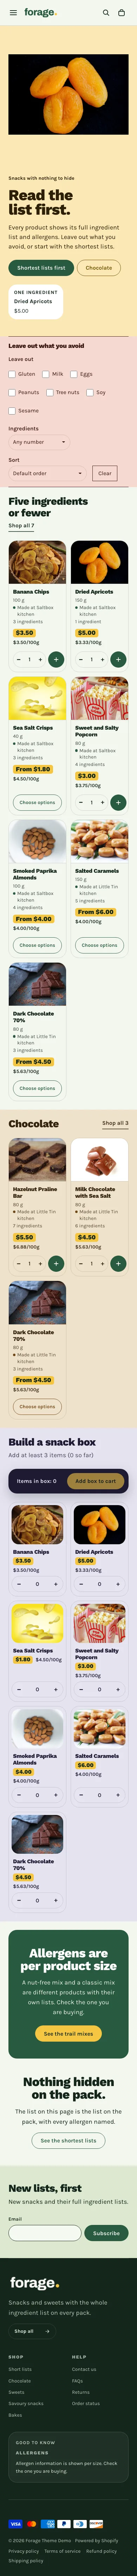
Task: Select the Shortest lists first pill
Action: pos(41,268)
